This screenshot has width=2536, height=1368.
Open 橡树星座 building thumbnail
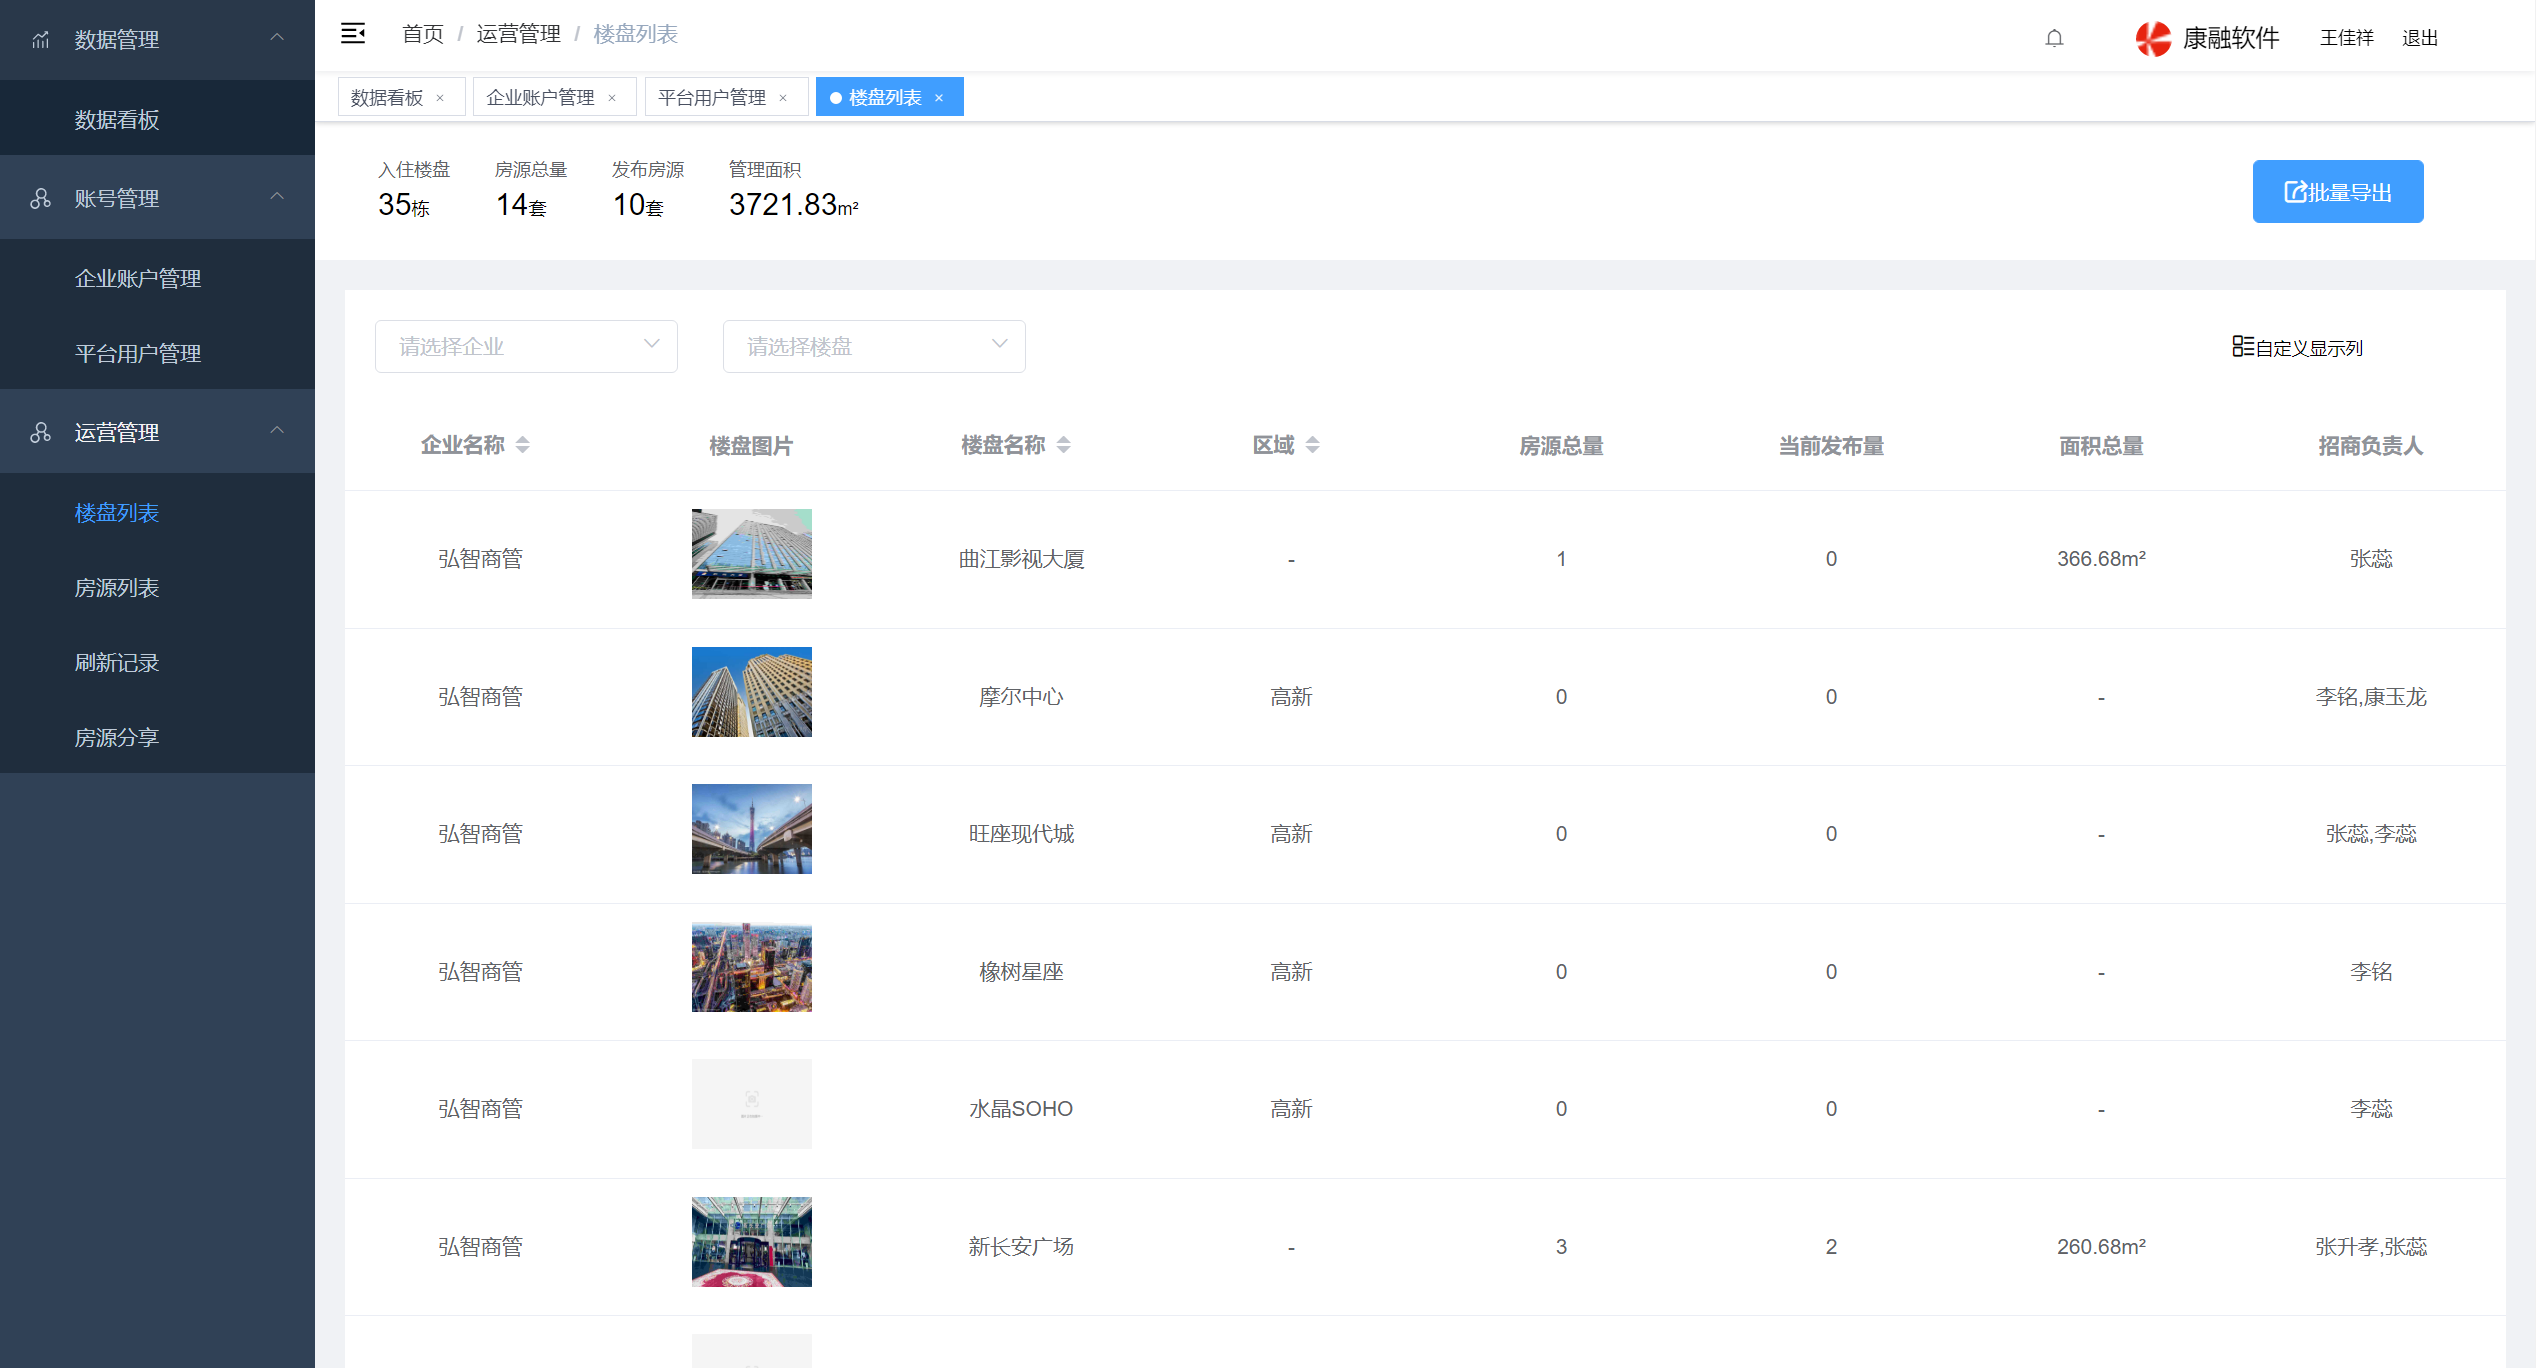[752, 967]
